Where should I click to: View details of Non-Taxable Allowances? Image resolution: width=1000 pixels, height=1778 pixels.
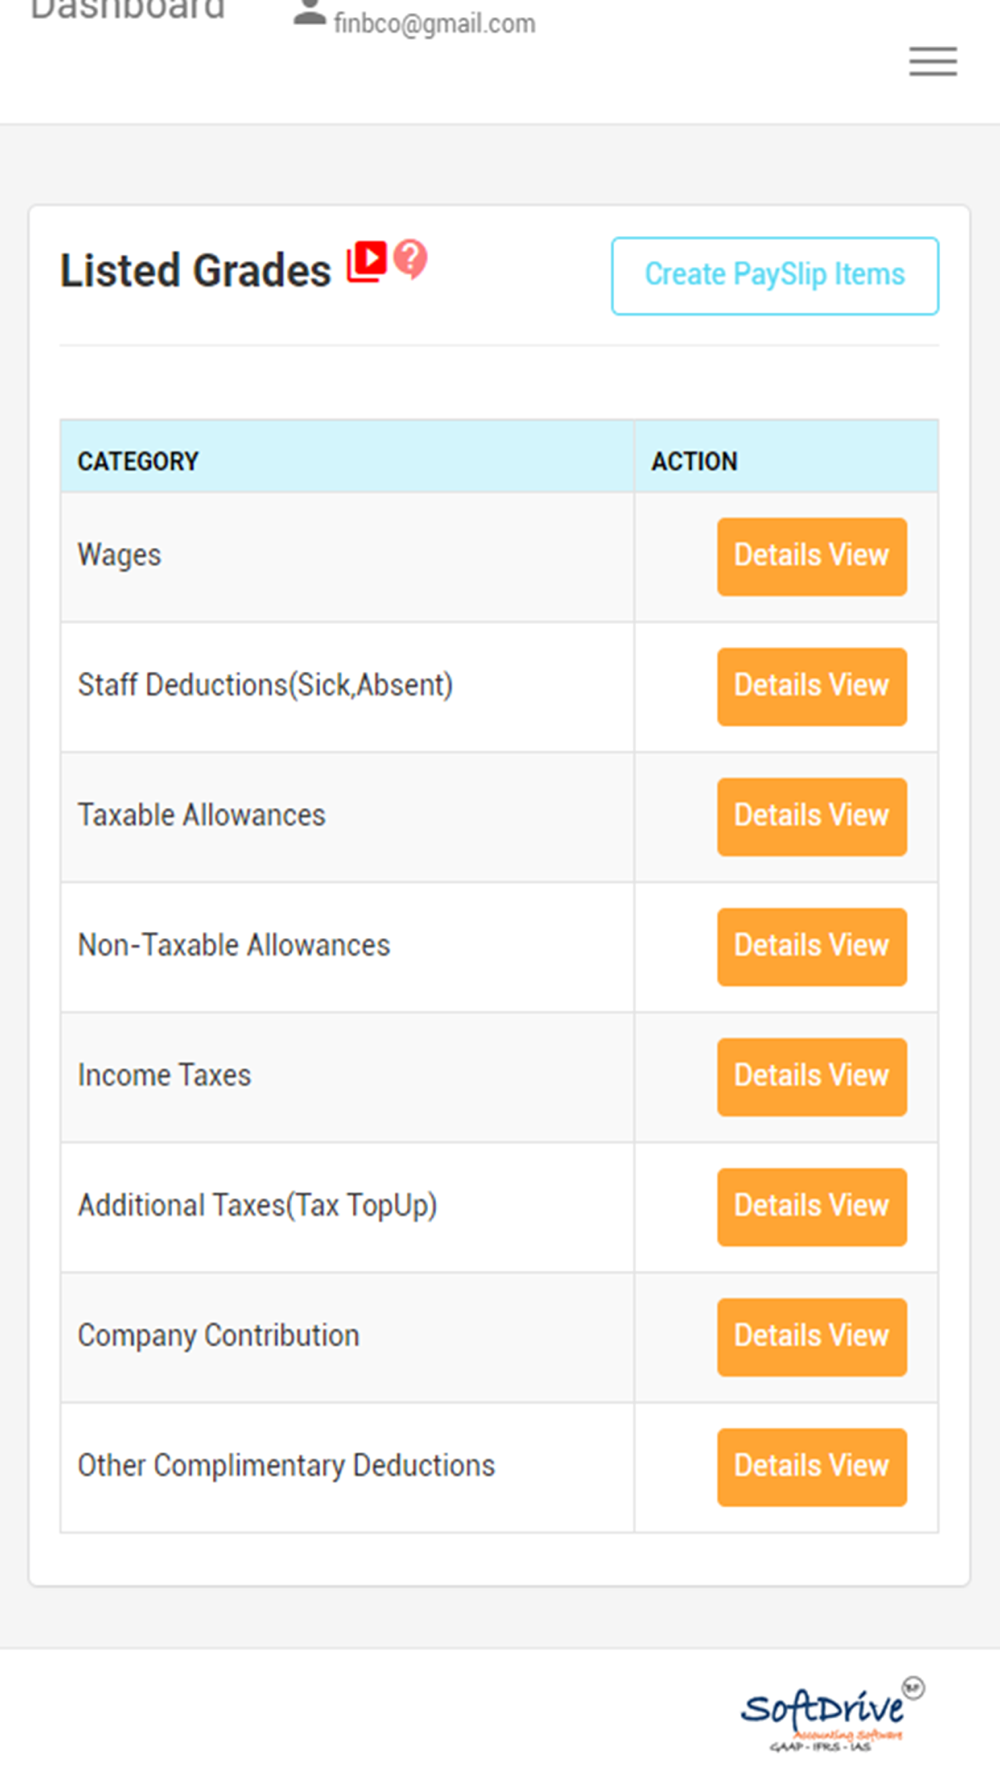(812, 947)
